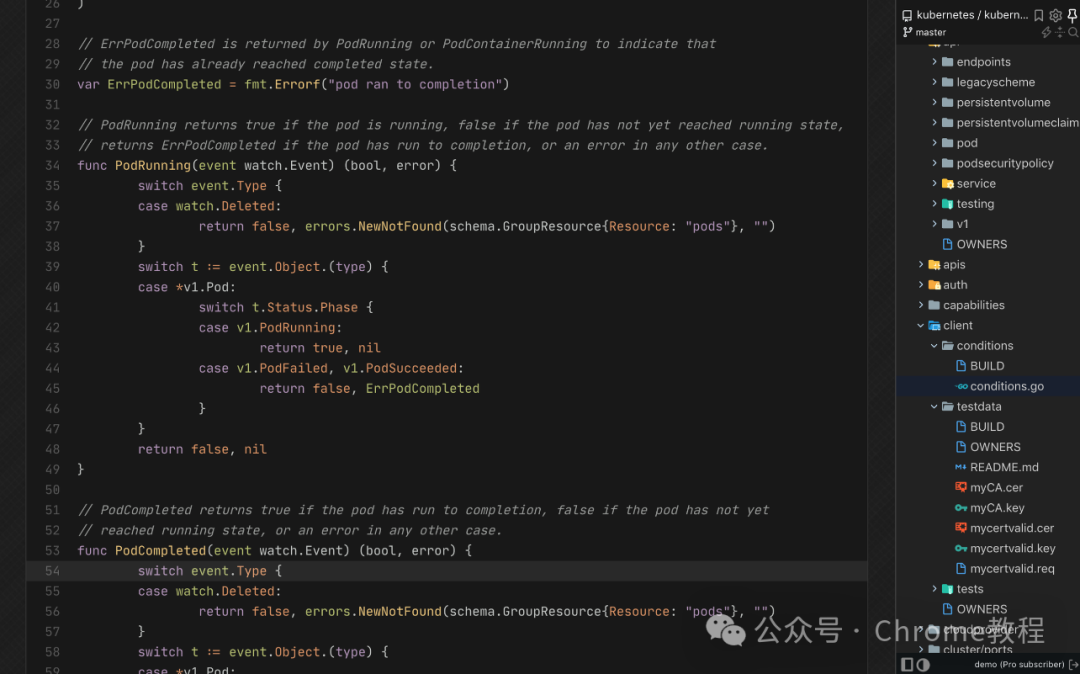Select the auth folder name
Image resolution: width=1080 pixels, height=674 pixels.
[x=955, y=285]
